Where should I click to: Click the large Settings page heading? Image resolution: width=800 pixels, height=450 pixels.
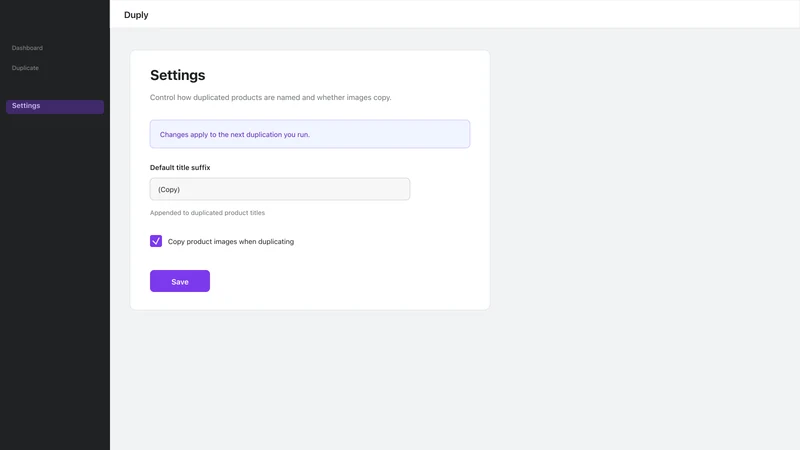178,75
